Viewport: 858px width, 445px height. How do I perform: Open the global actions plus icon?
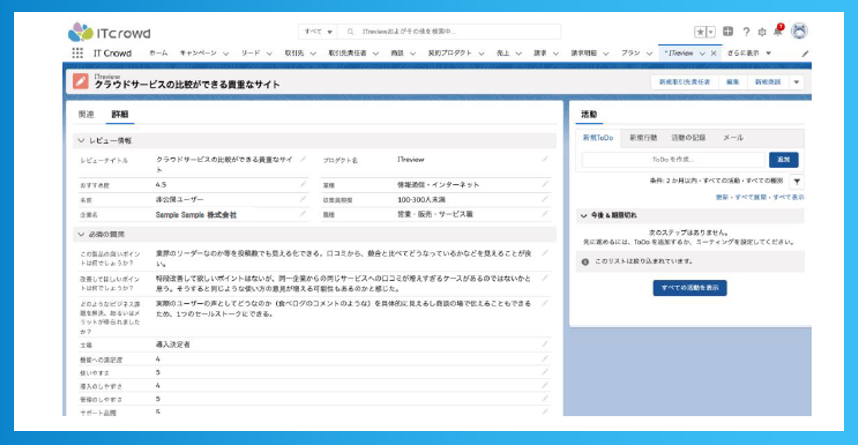728,31
